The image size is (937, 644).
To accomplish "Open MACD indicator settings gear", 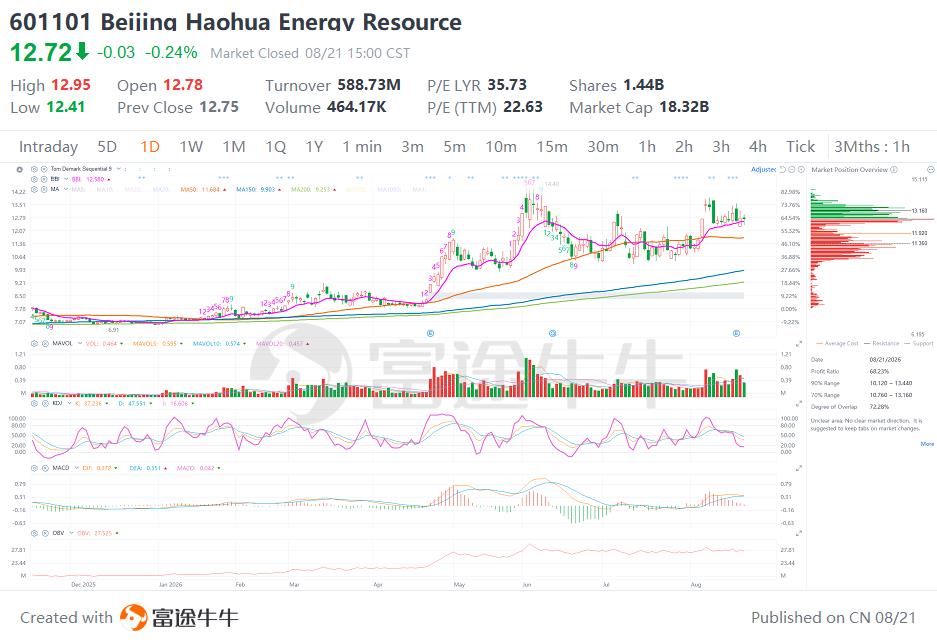I will pyautogui.click(x=34, y=468).
